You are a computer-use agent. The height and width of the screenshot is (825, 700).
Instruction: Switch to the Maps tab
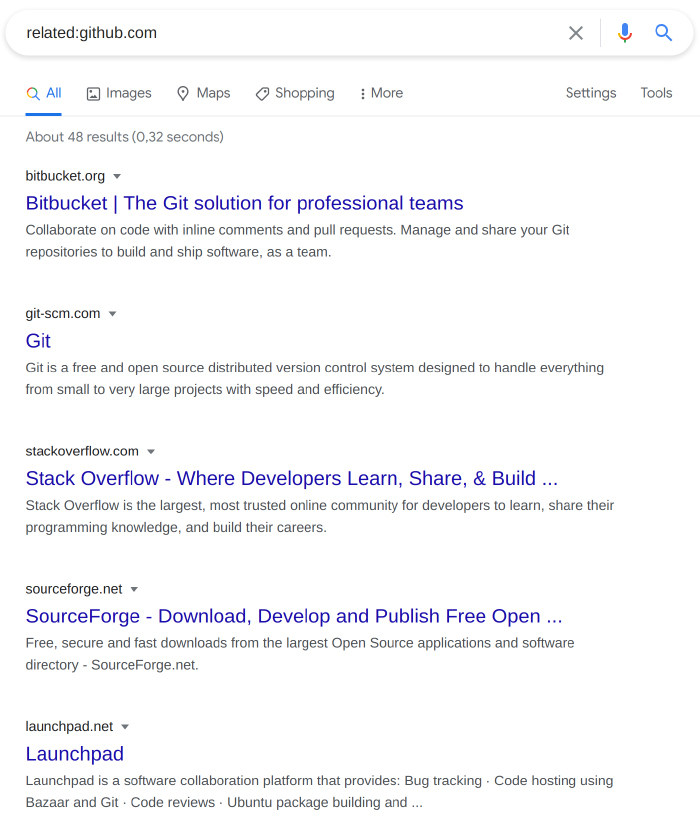coord(204,93)
